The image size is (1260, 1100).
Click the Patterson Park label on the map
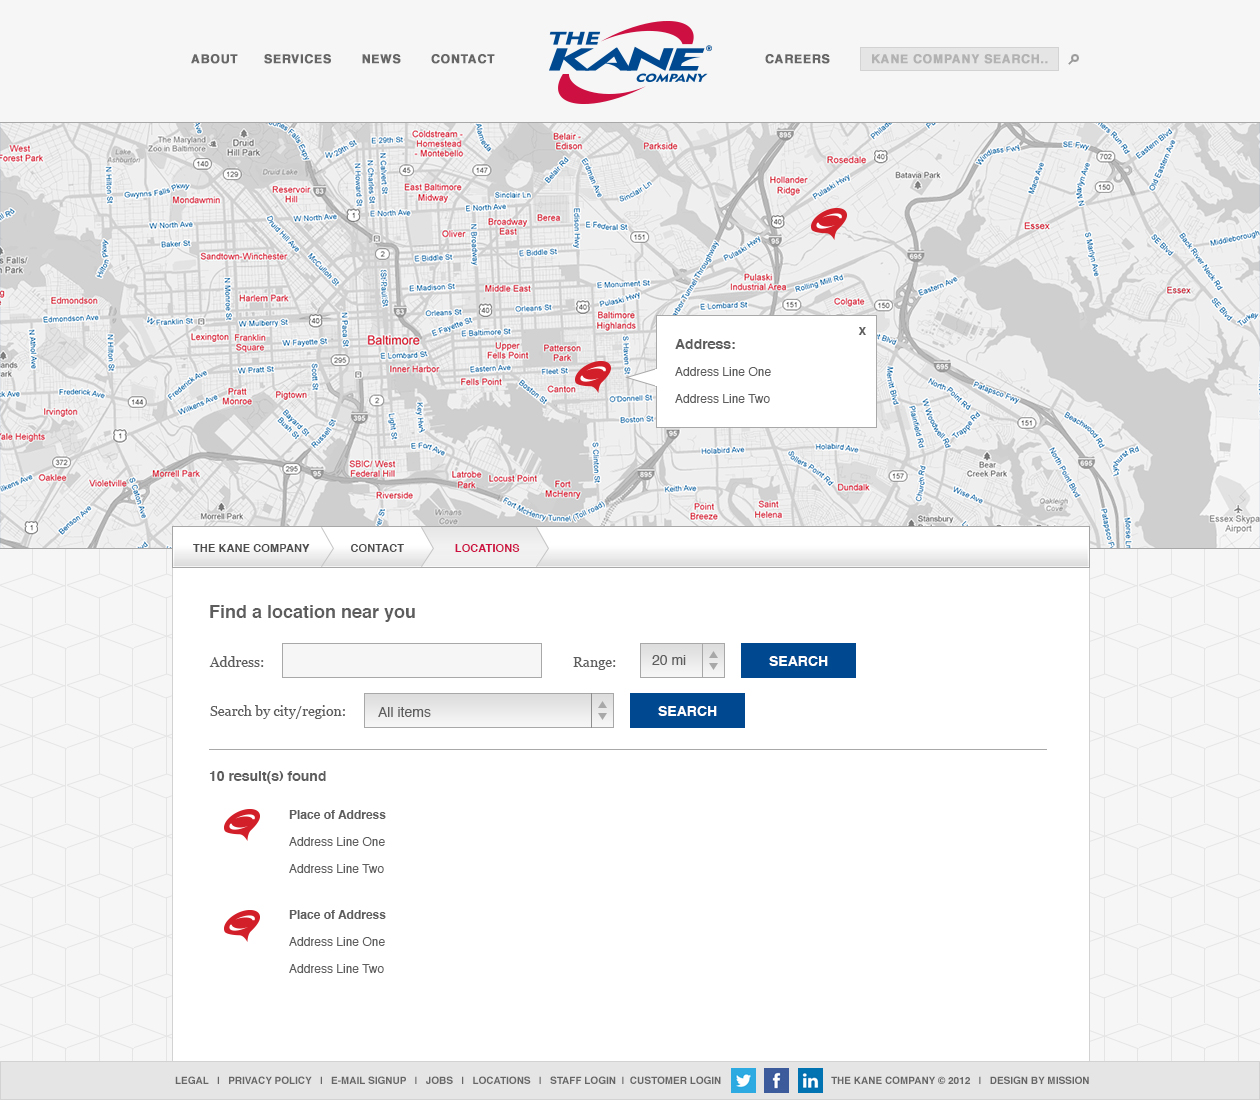point(562,353)
